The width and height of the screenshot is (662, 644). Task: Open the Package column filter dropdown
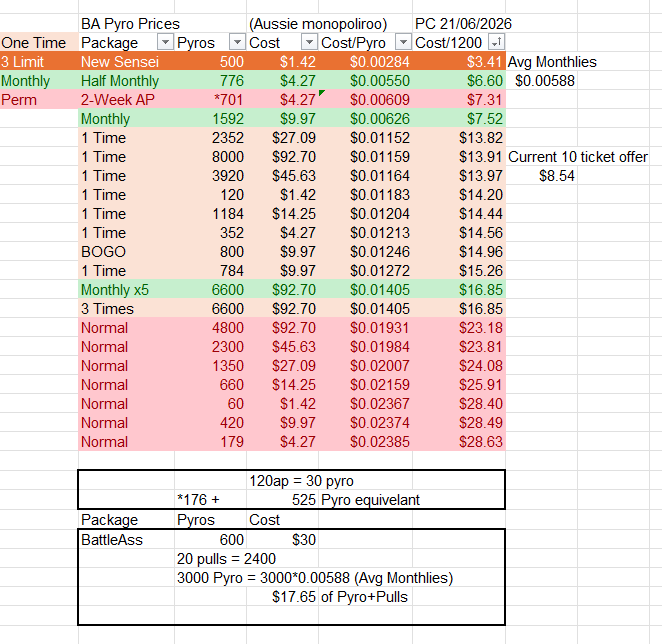click(x=165, y=42)
